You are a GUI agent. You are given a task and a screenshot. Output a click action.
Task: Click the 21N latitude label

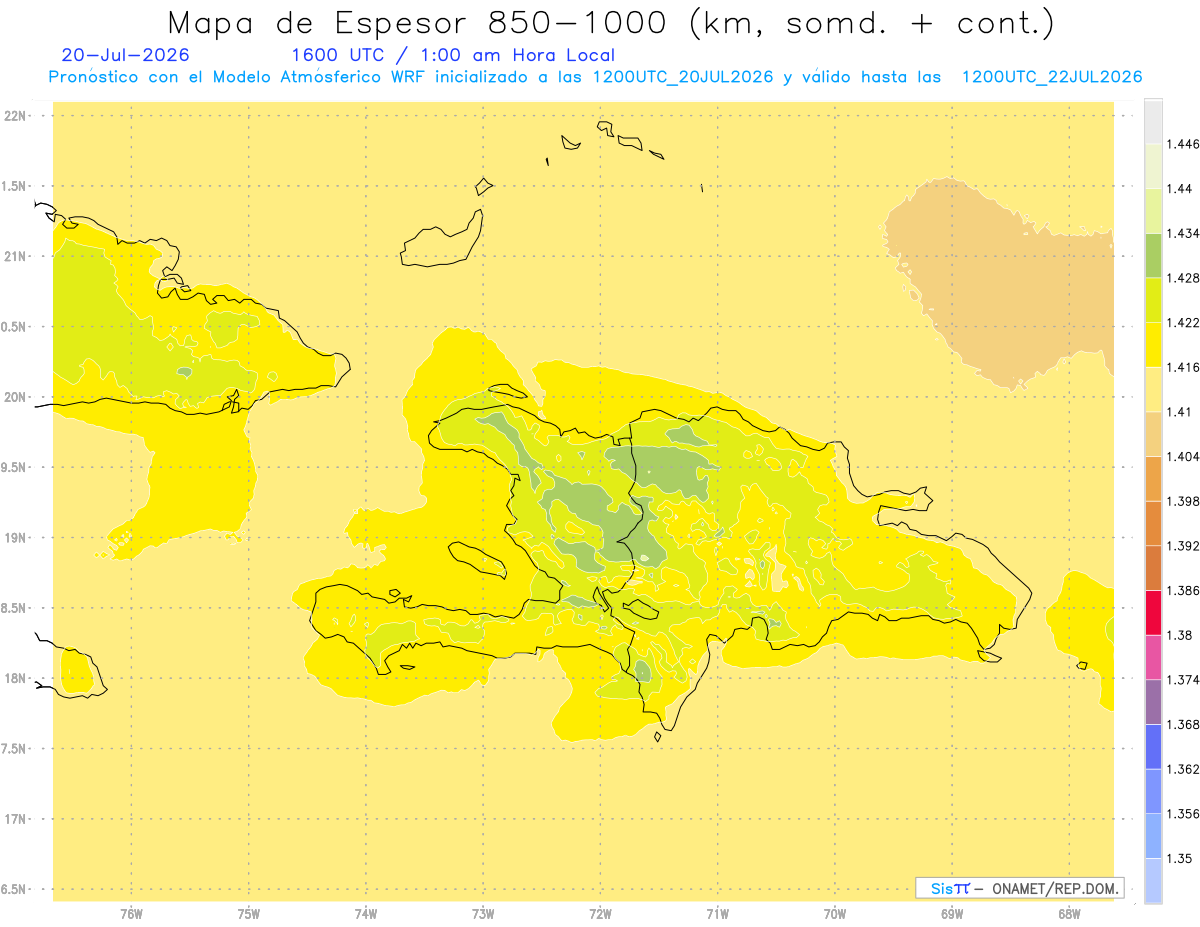16,257
